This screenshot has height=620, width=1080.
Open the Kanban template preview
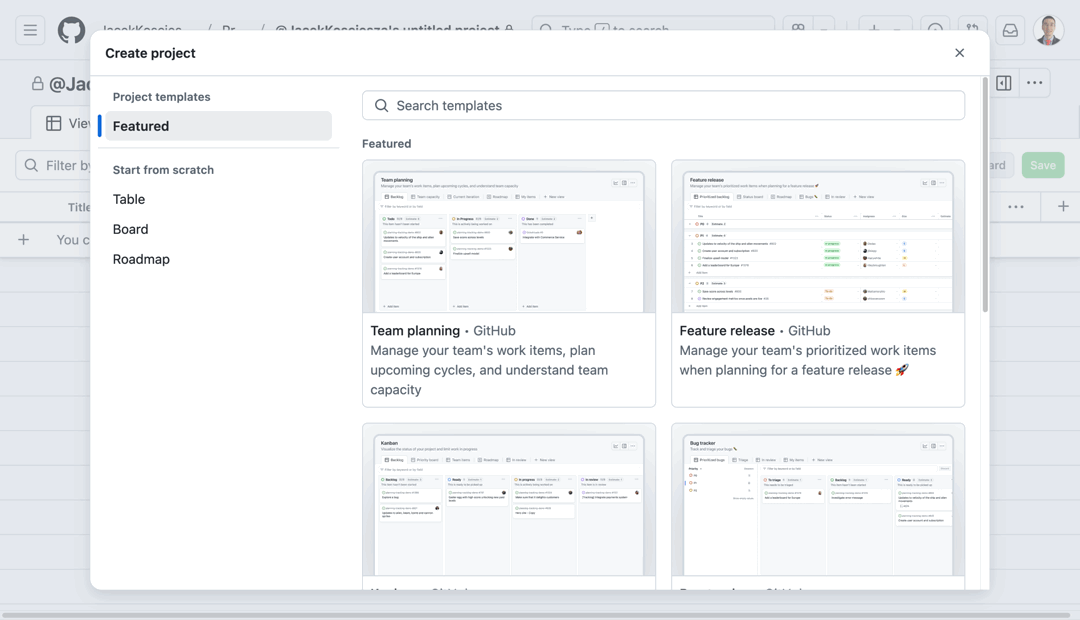tap(509, 500)
